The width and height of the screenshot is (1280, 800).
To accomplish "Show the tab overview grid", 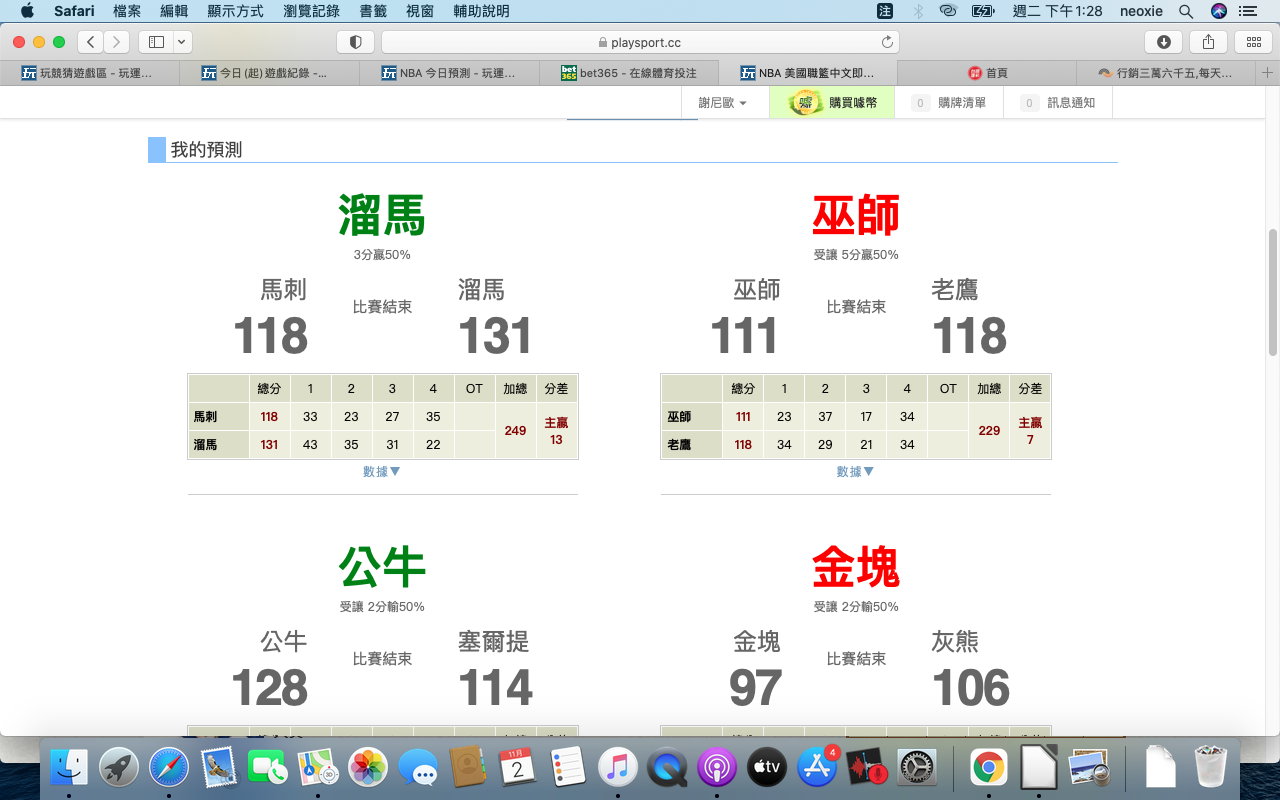I will (1254, 42).
